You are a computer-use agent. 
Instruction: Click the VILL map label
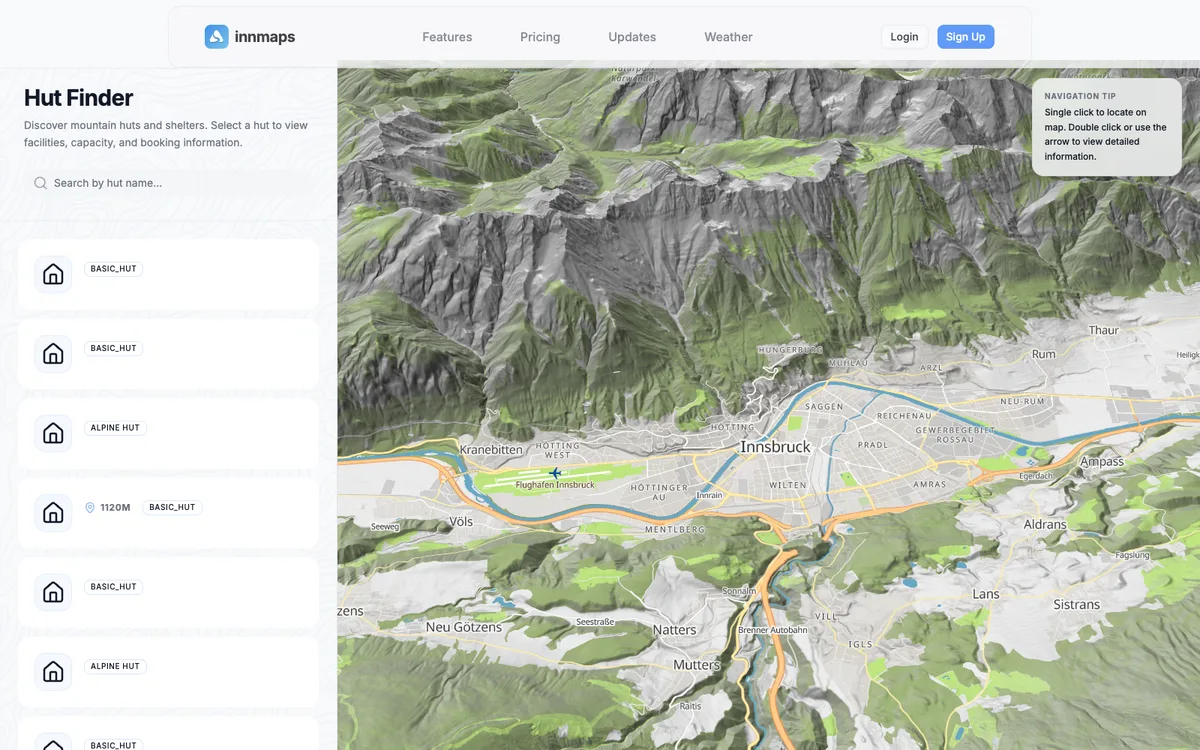(825, 617)
